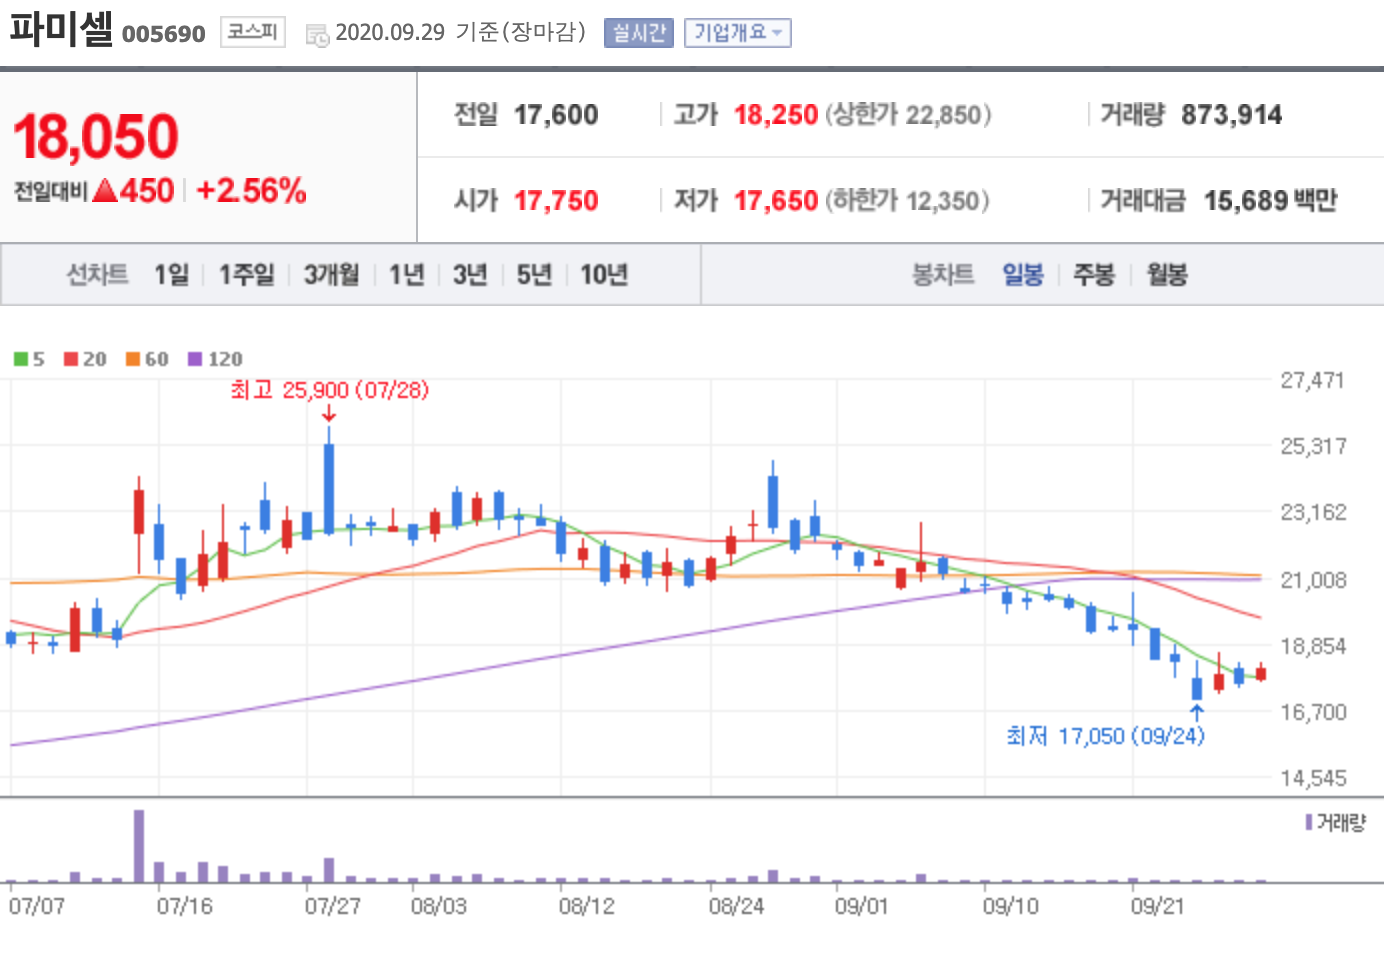Click the 최저 17,050 (09/24) chart annotation
Viewport: 1384px width, 956px height.
pyautogui.click(x=1105, y=736)
